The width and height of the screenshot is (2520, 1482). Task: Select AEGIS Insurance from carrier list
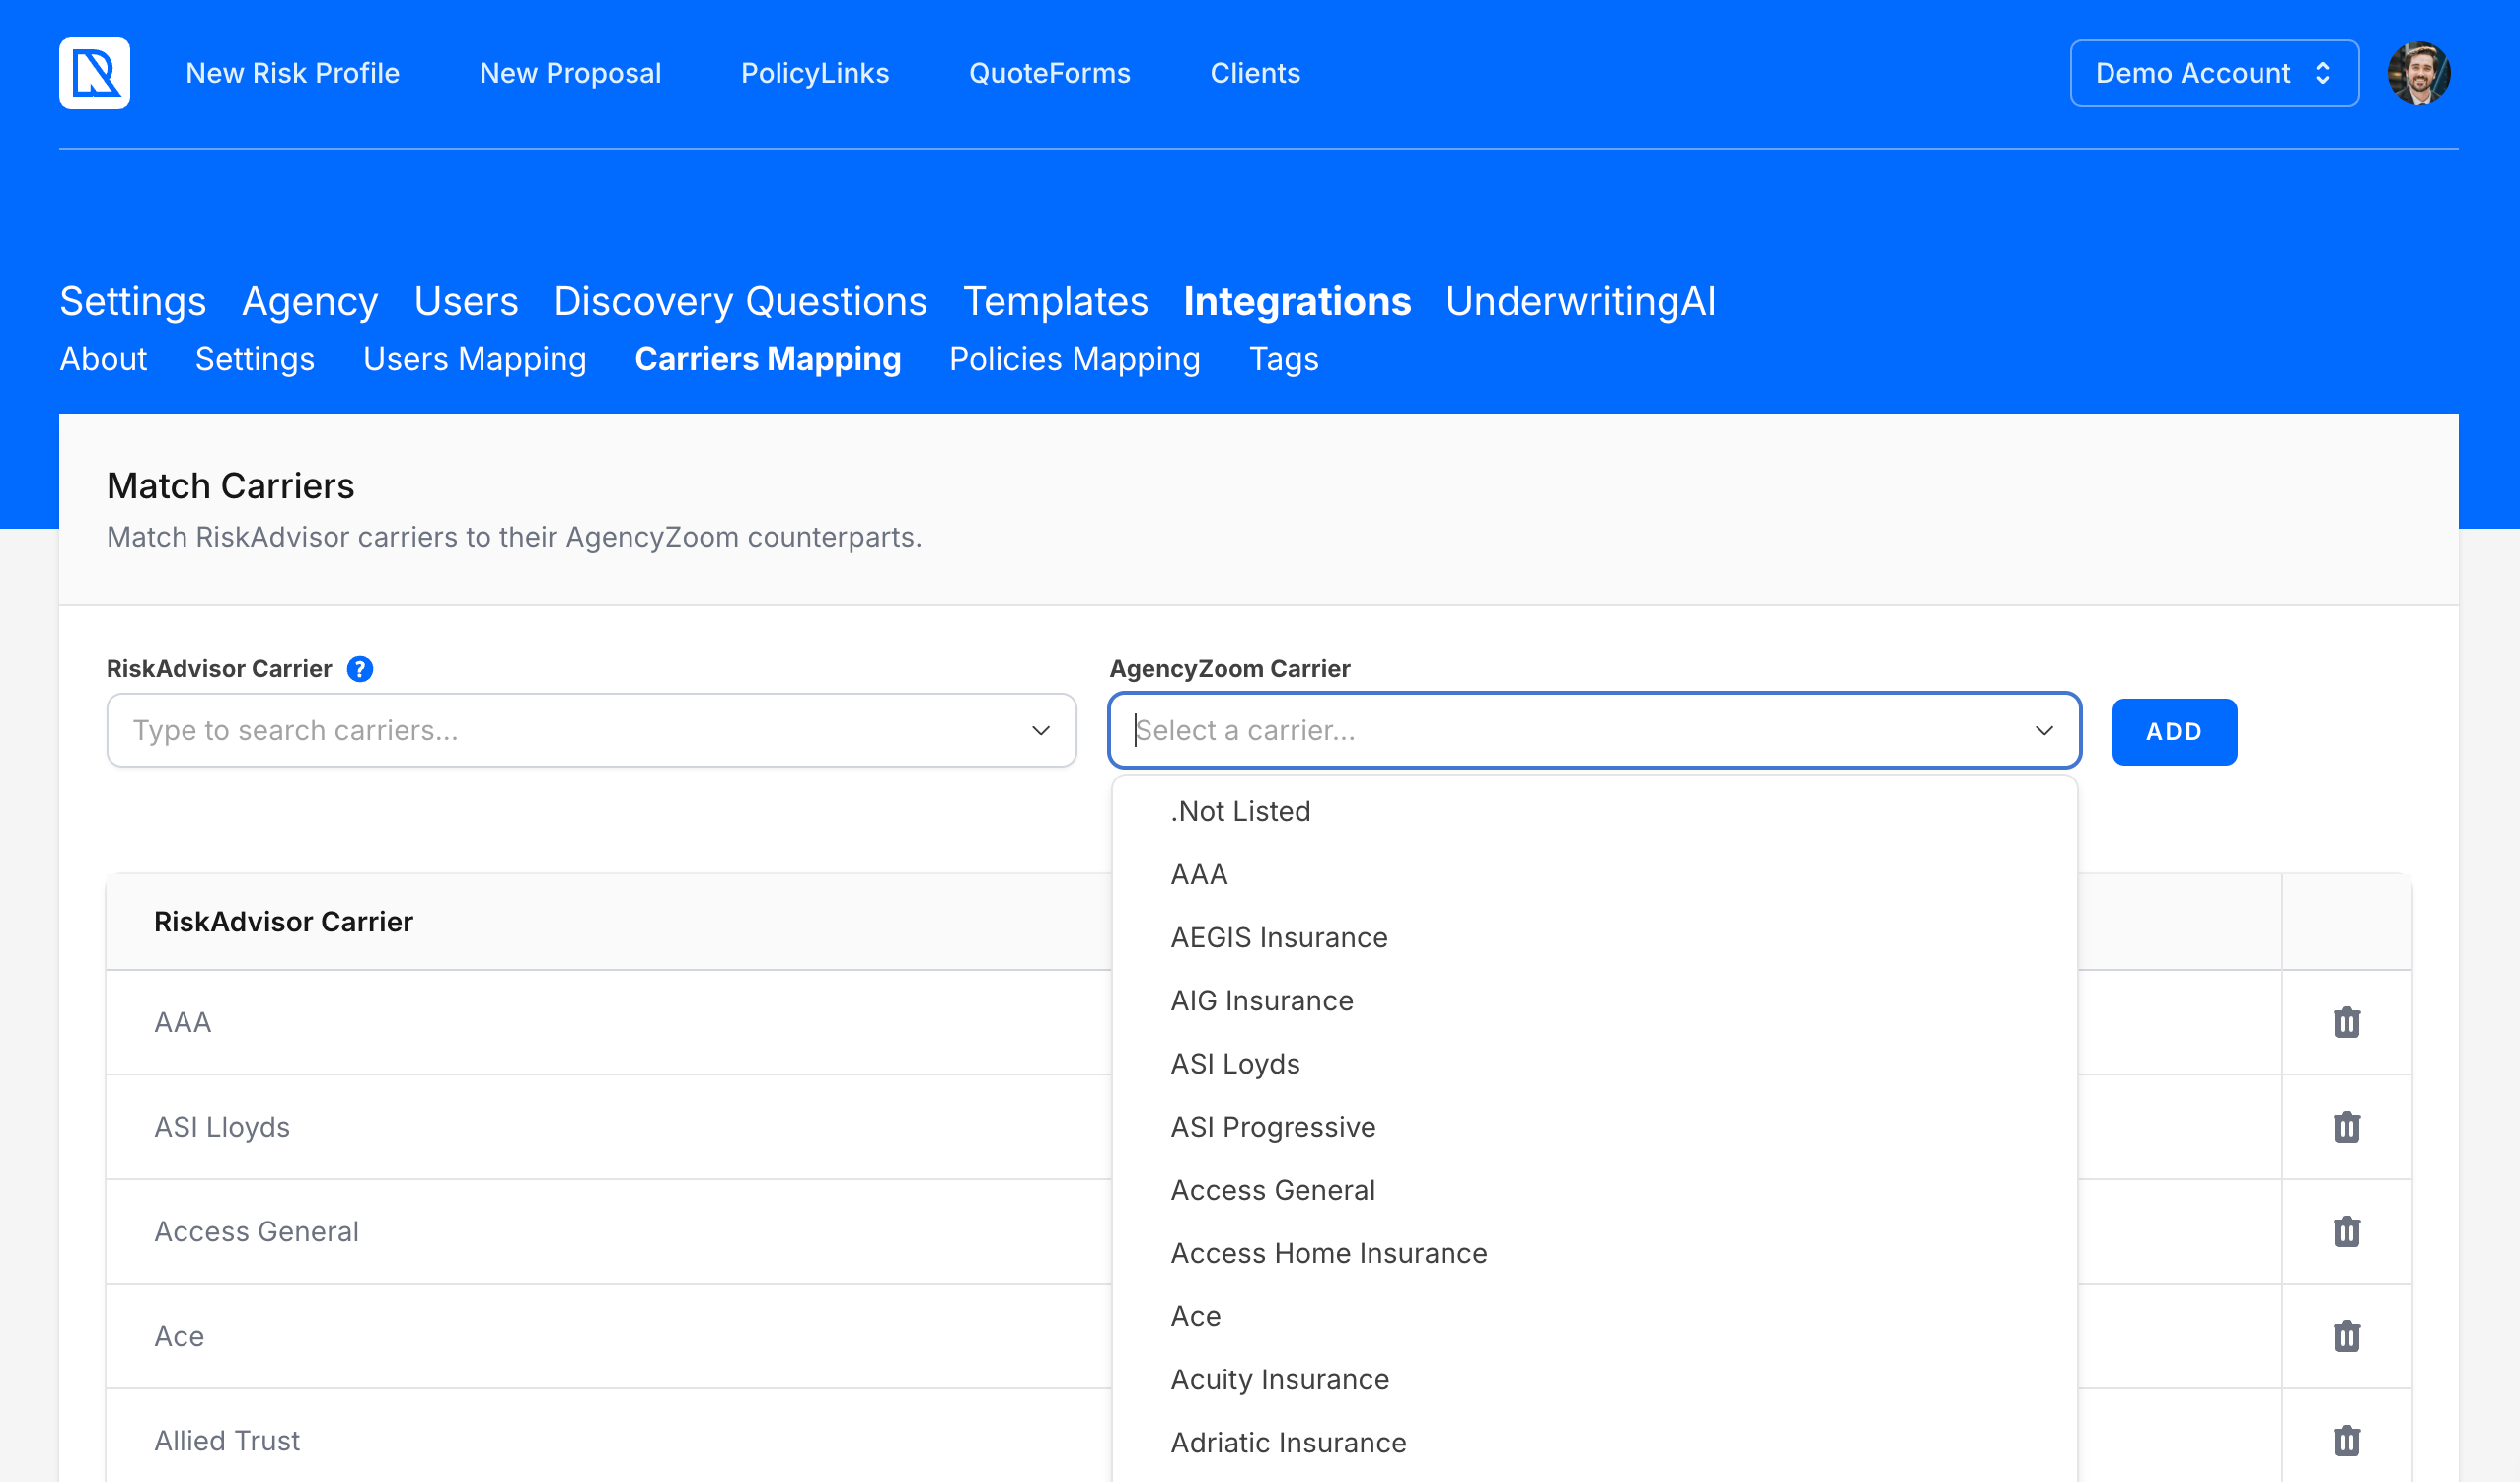click(1279, 938)
